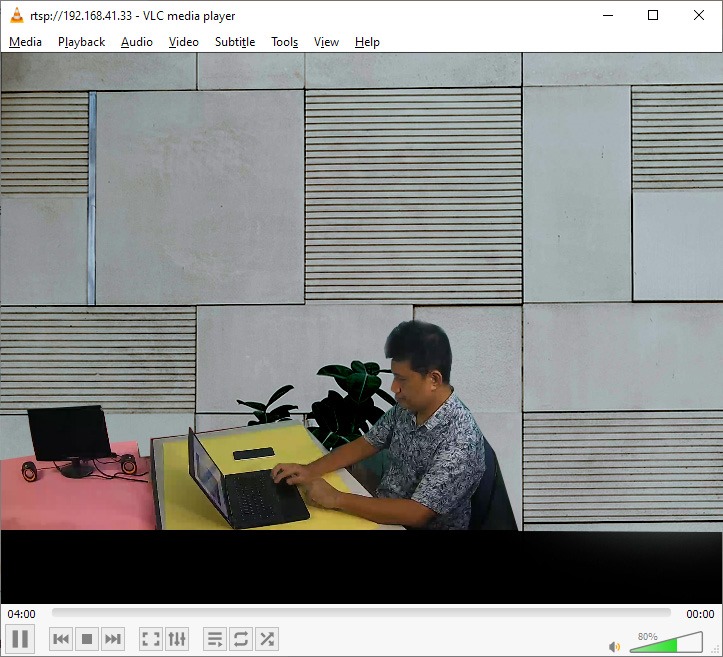The image size is (723, 657).
Task: Show extended settings and effects
Action: click(x=177, y=639)
